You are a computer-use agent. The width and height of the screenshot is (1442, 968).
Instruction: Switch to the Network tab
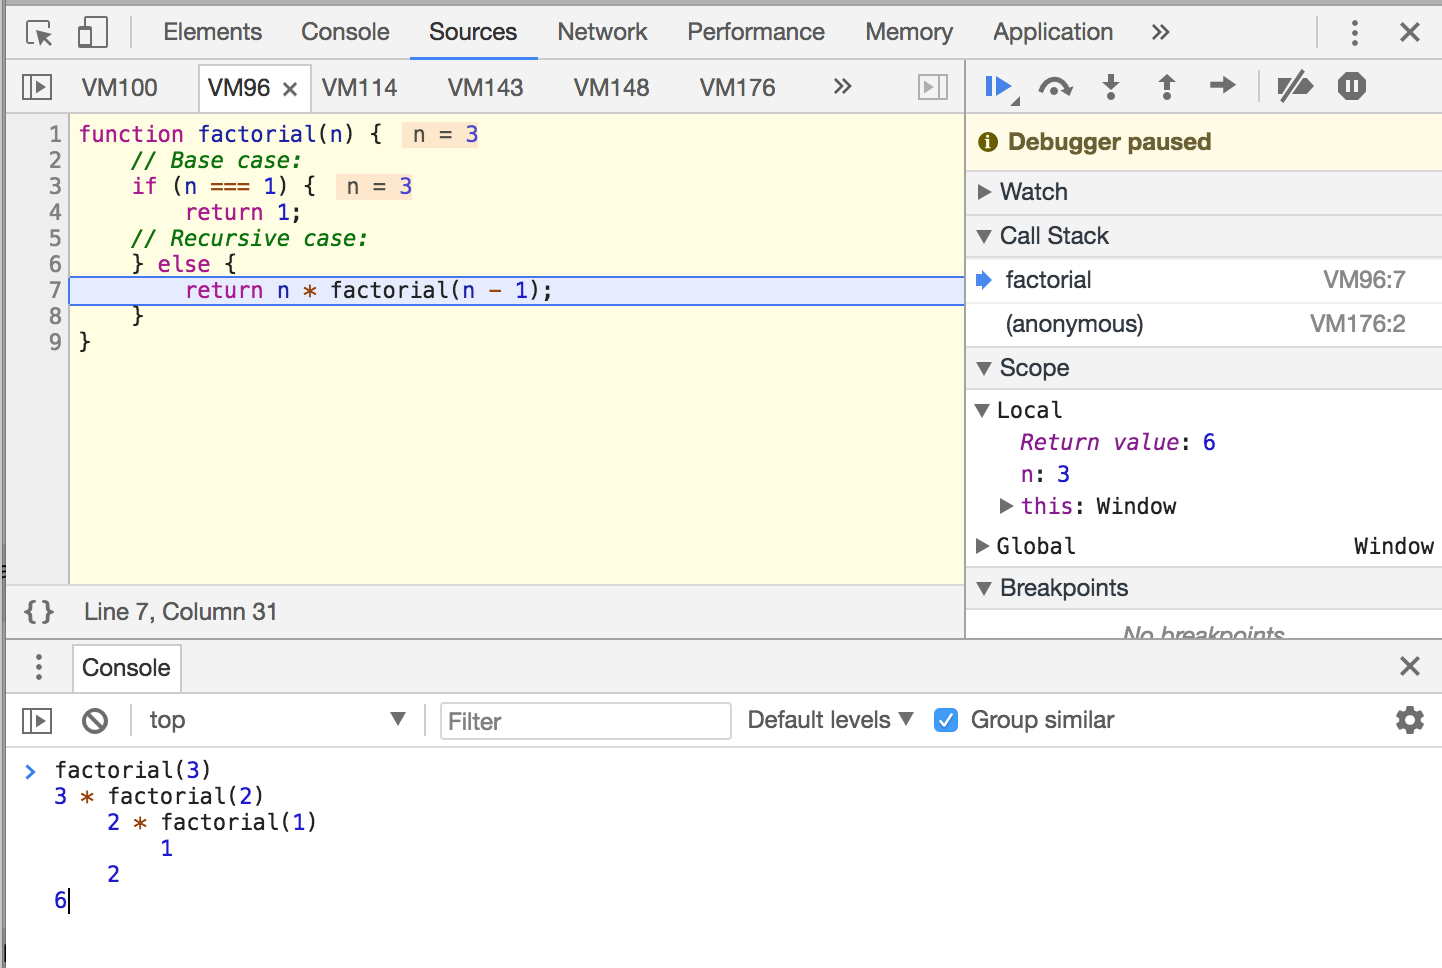pos(602,32)
